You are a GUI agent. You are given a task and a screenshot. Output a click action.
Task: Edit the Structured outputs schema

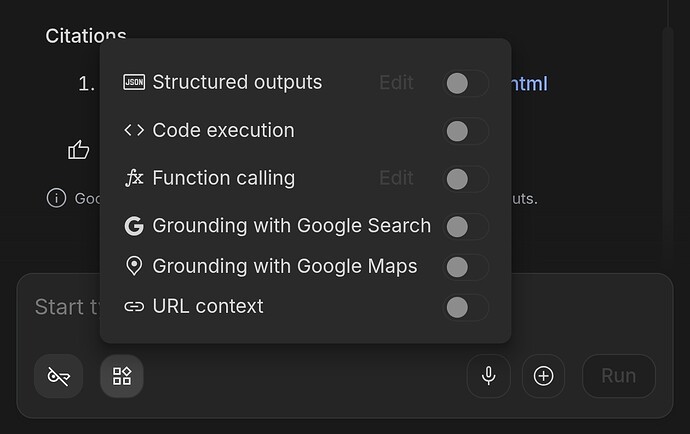pyautogui.click(x=396, y=83)
